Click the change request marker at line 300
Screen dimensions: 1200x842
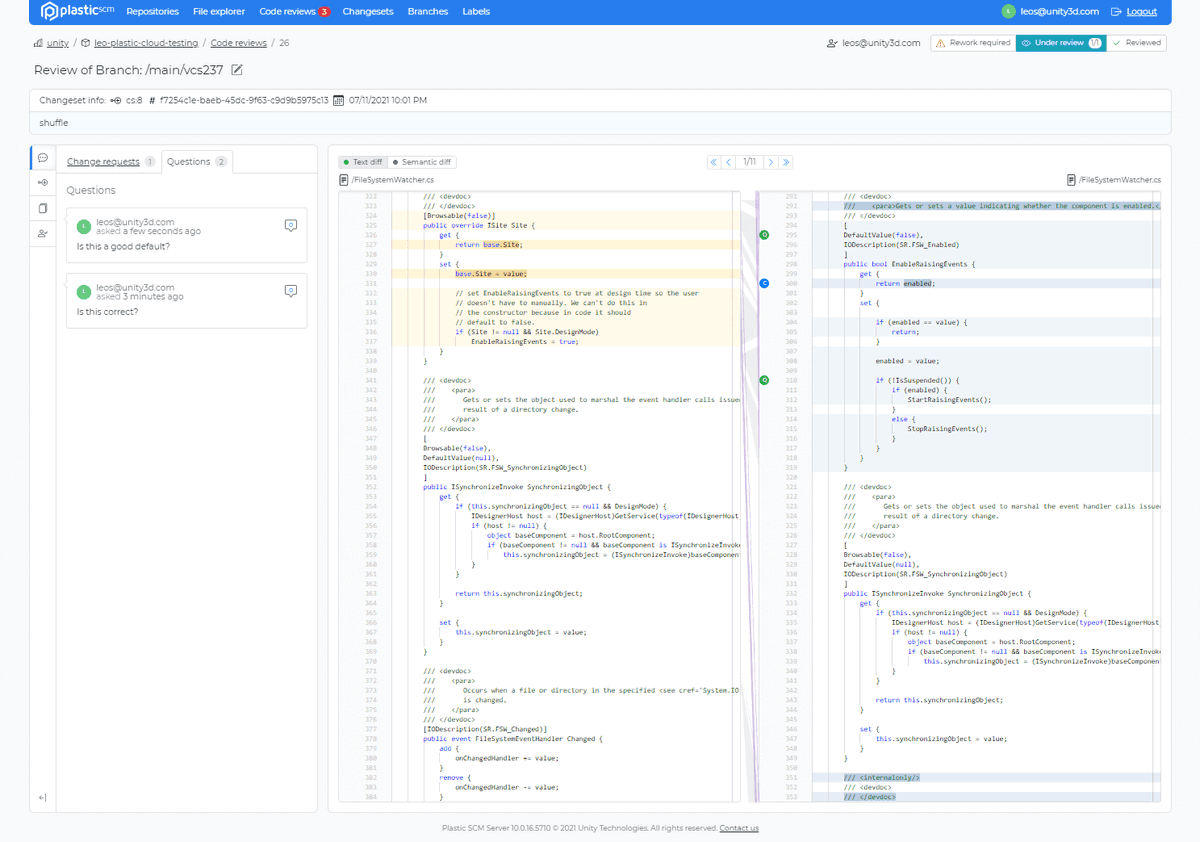click(764, 283)
